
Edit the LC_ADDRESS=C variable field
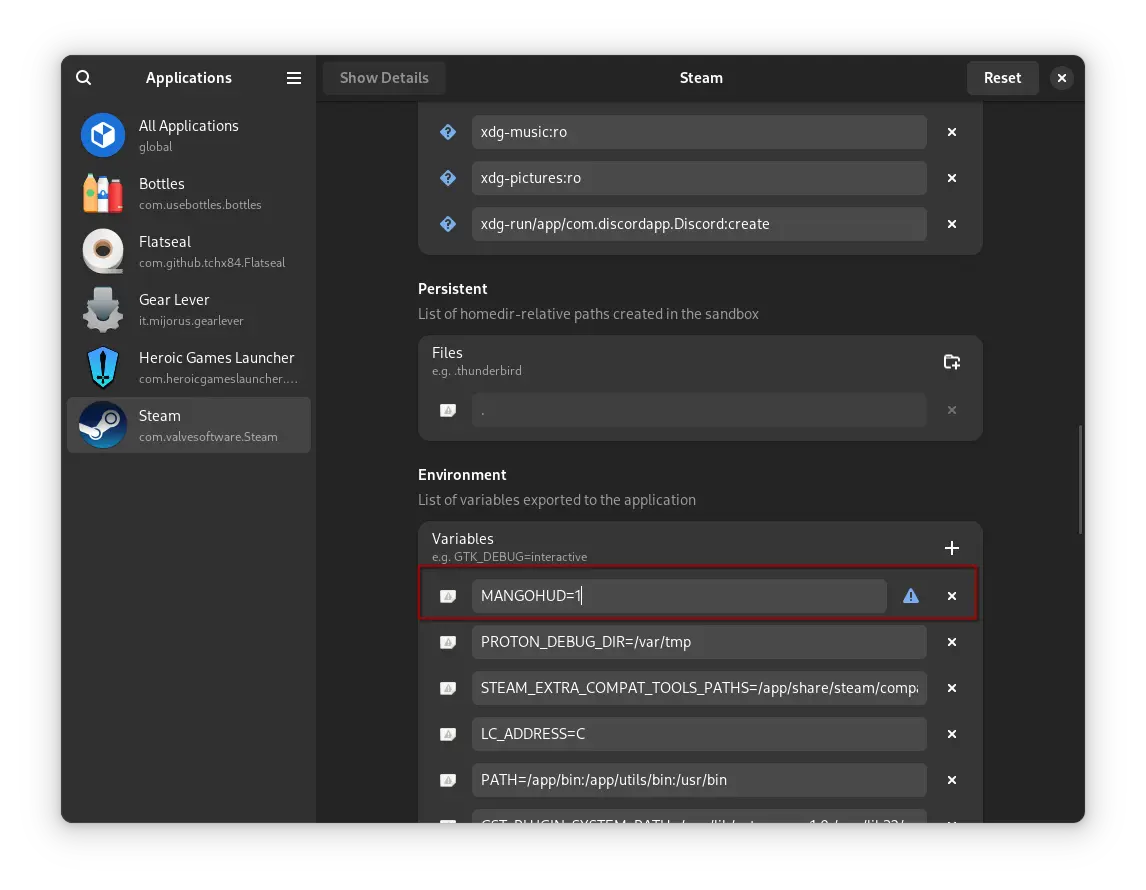(699, 734)
